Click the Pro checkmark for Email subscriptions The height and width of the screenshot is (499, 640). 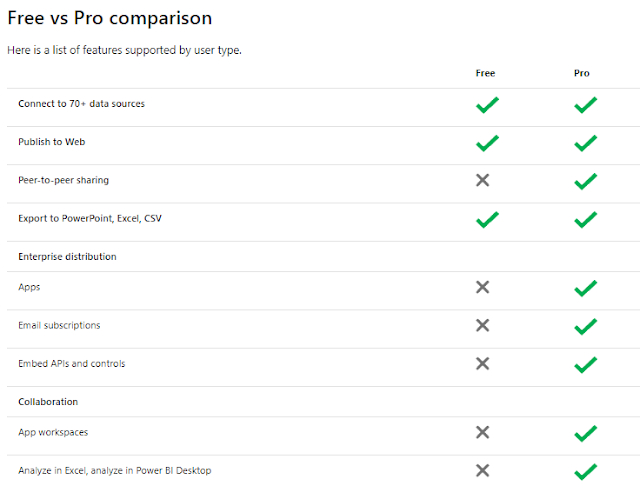coord(585,326)
